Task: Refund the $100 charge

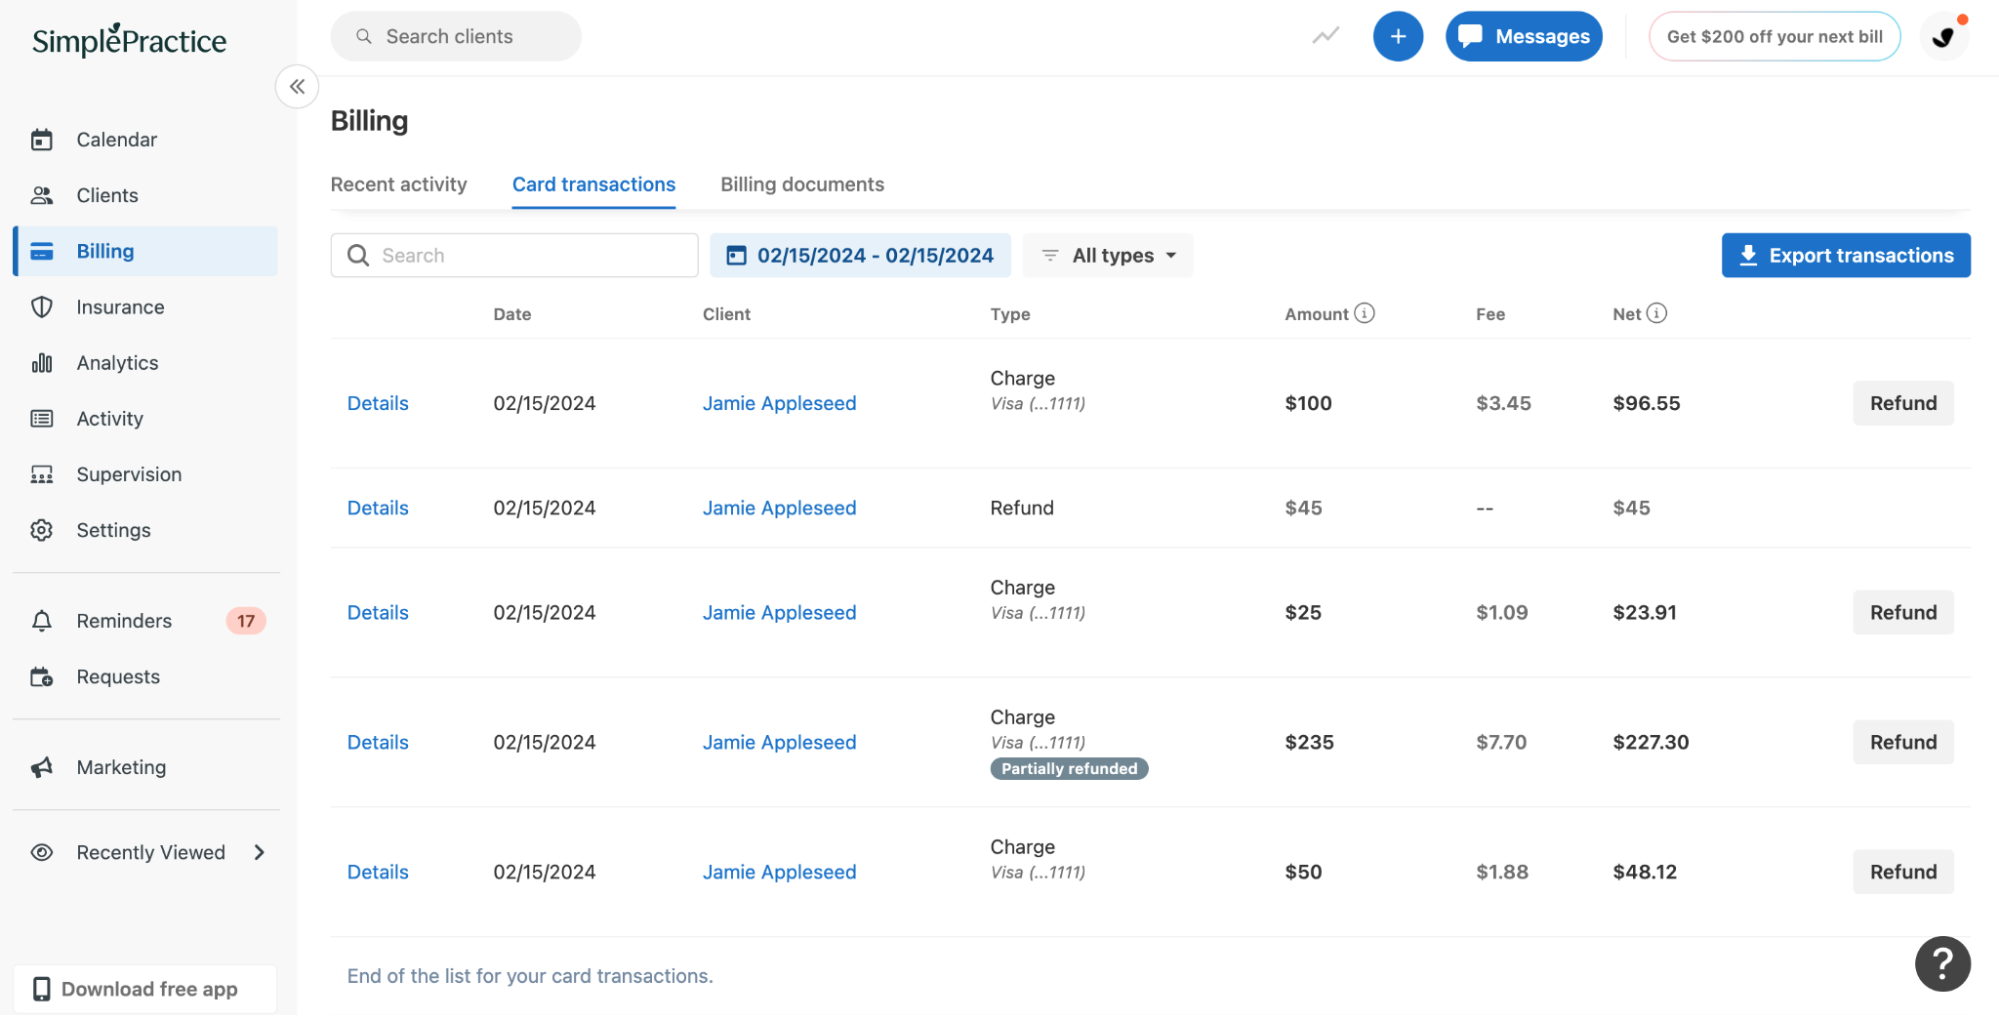Action: (x=1903, y=404)
